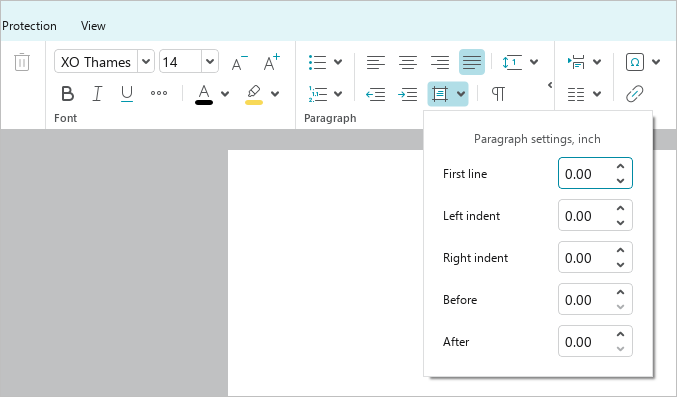Open more font options ellipsis
Screen dimensions: 677x397
(159, 93)
